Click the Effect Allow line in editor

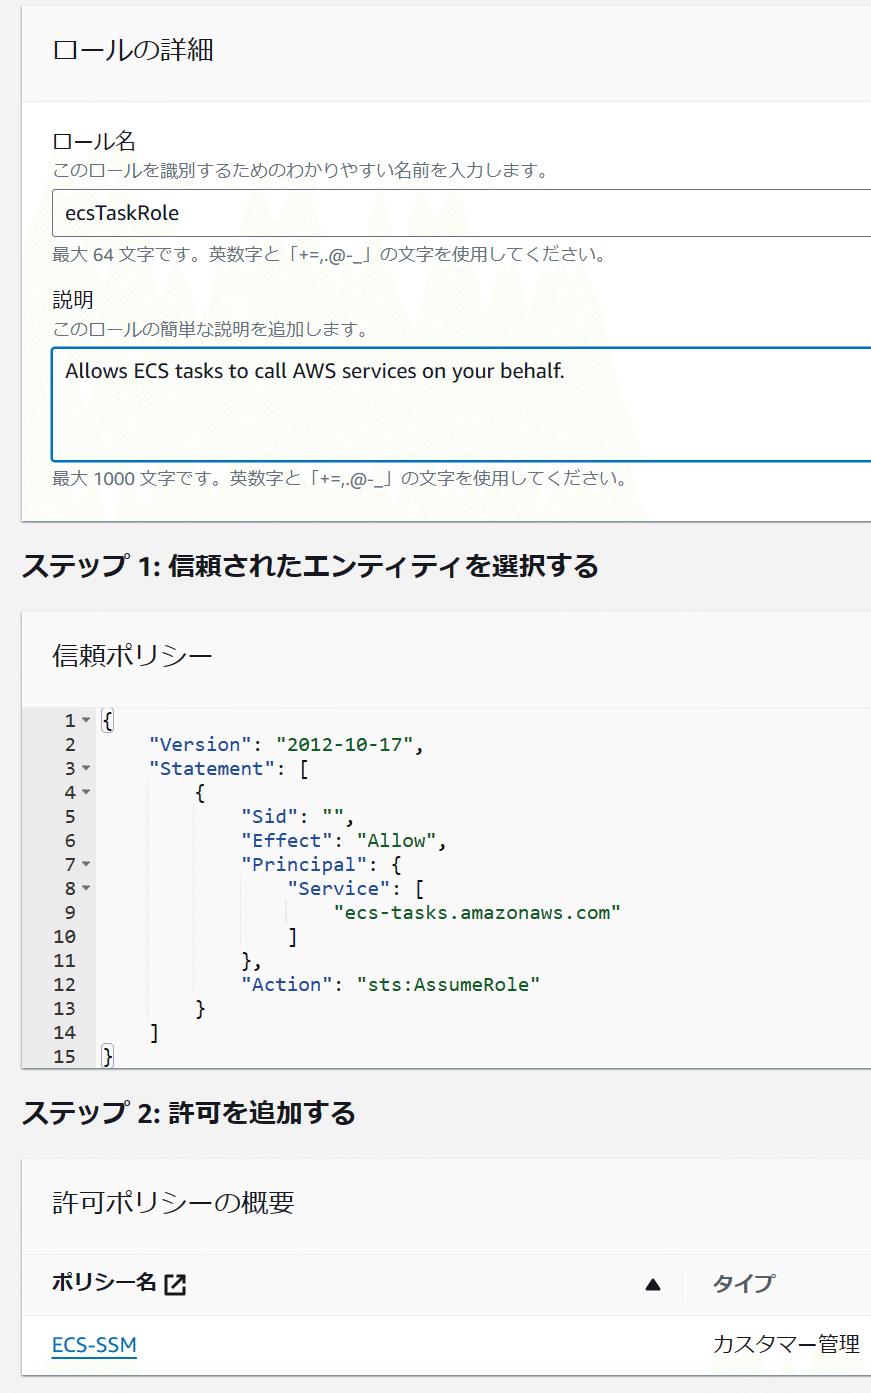click(x=344, y=840)
